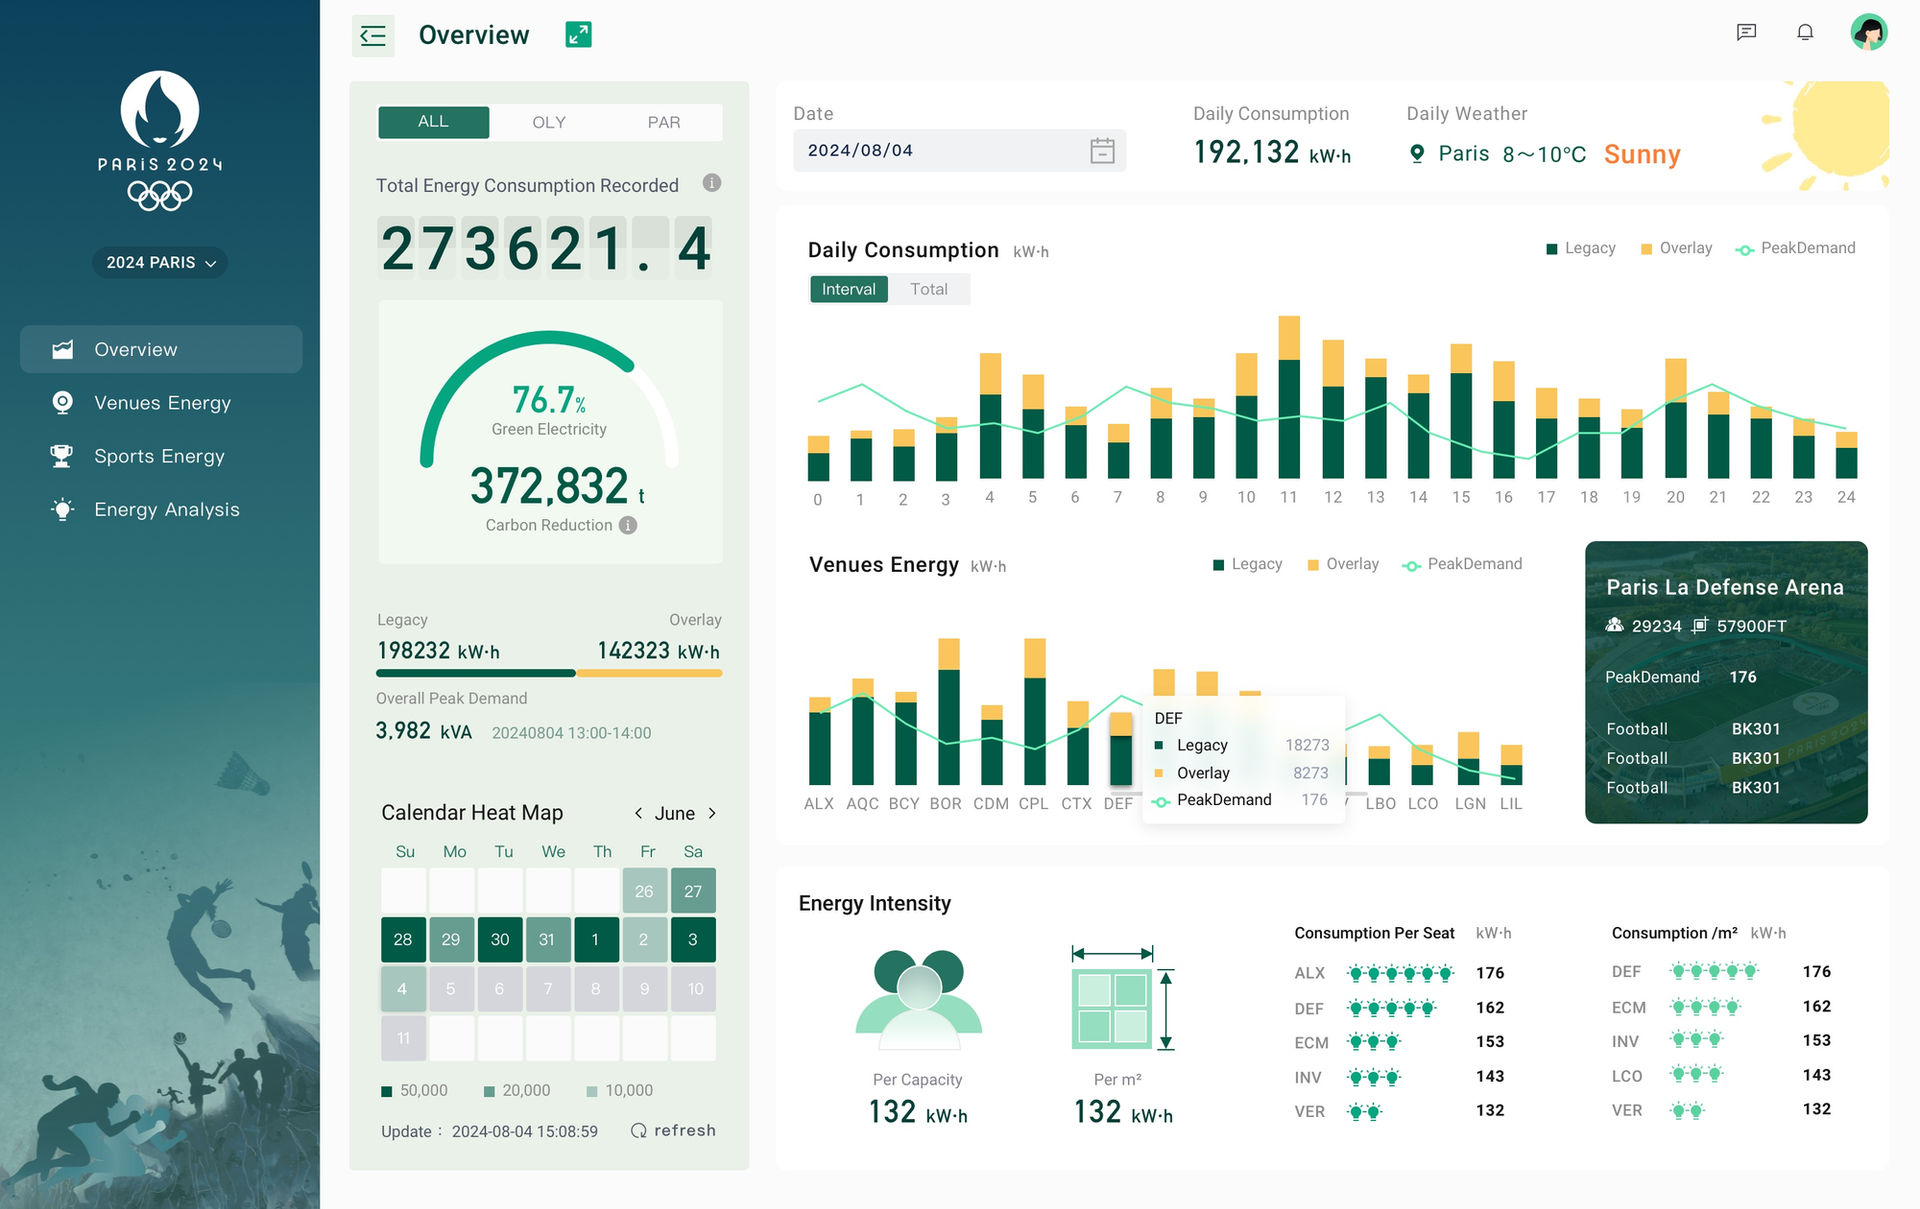Click Carbon Reduction info icon
The height and width of the screenshot is (1209, 1920).
point(628,525)
